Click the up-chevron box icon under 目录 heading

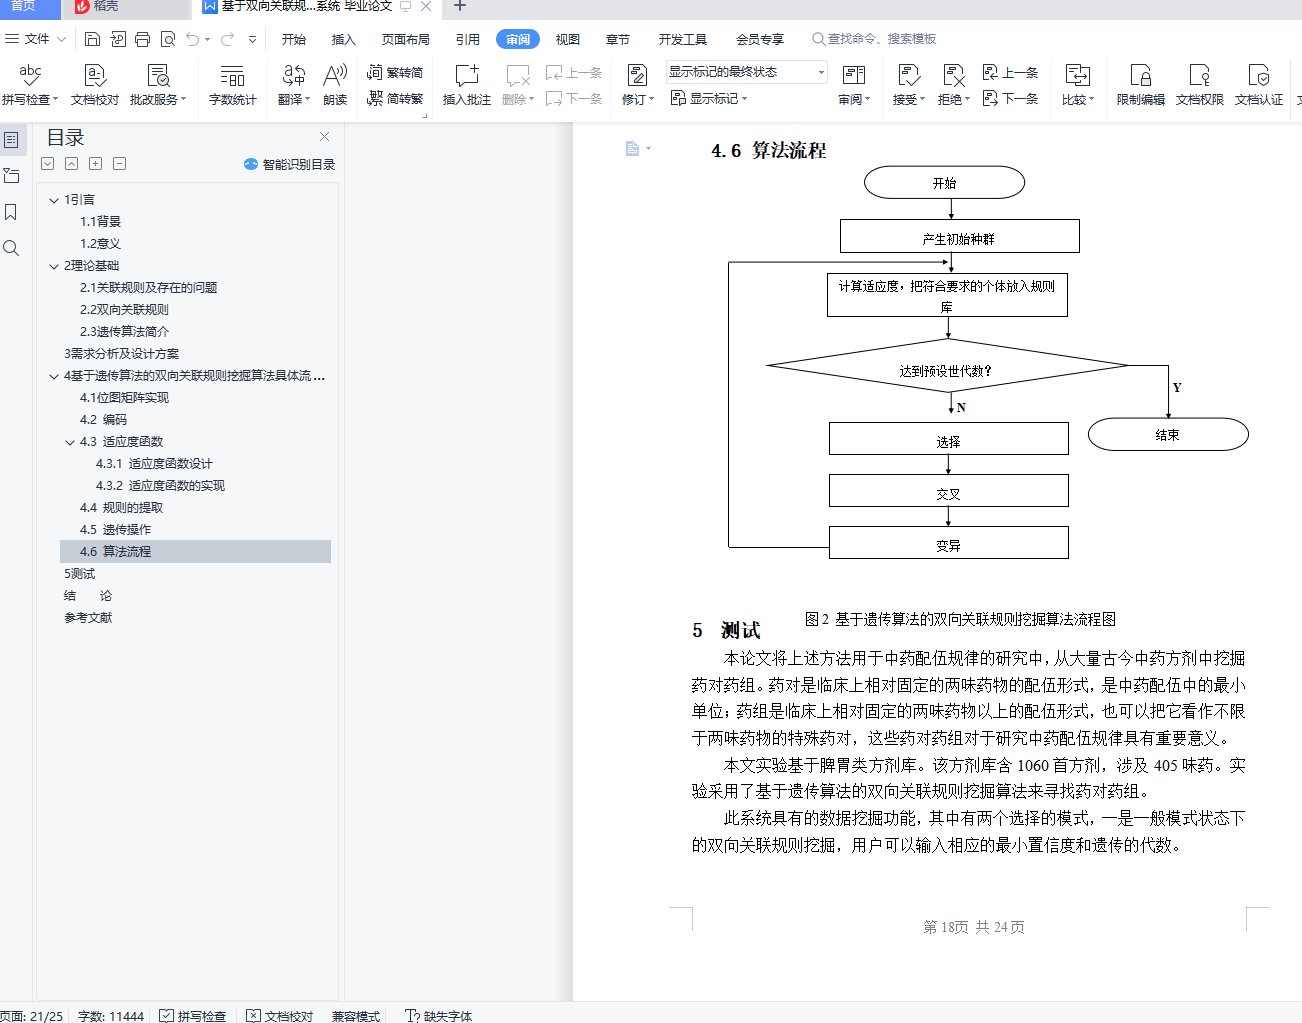(72, 164)
